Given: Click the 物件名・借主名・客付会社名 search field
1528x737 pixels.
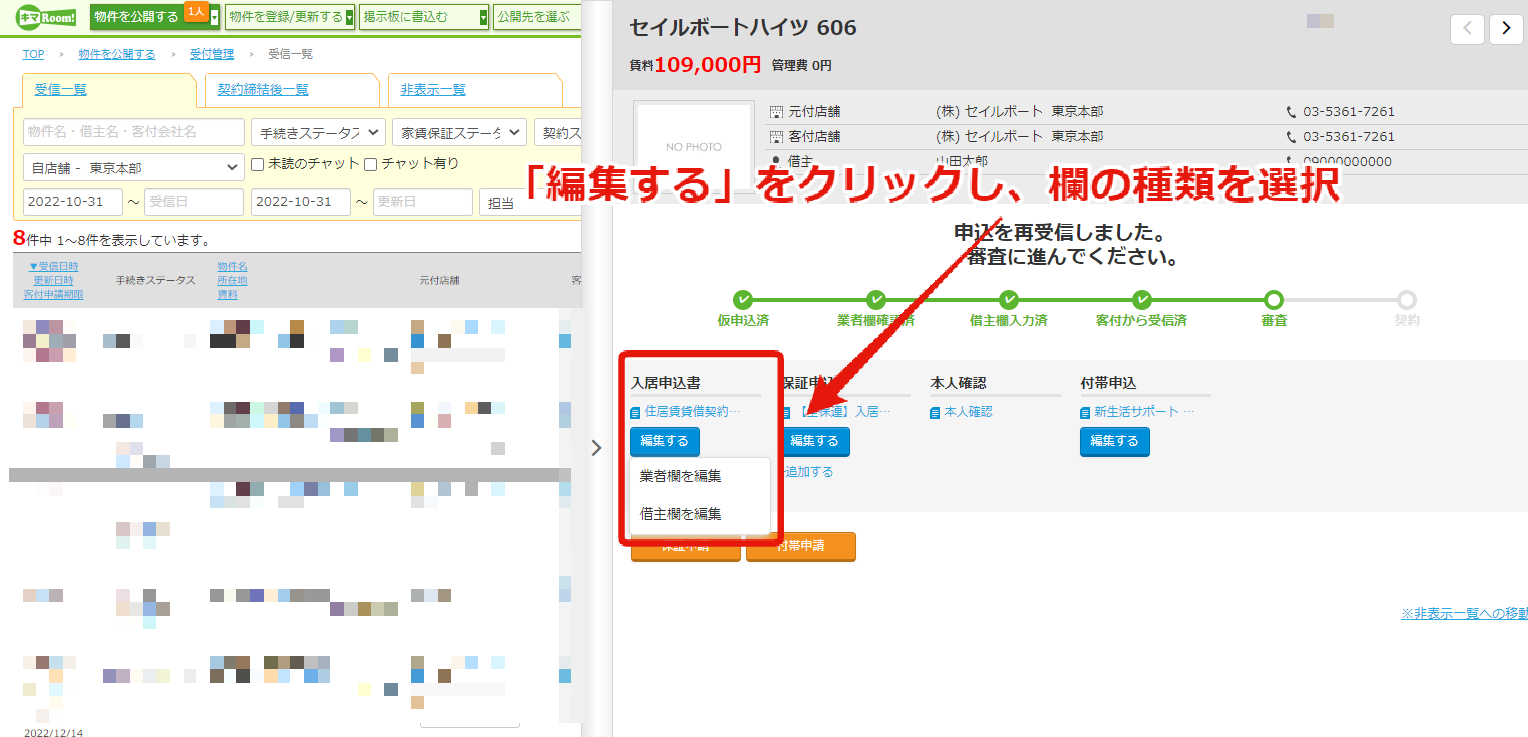Looking at the screenshot, I should click(134, 132).
